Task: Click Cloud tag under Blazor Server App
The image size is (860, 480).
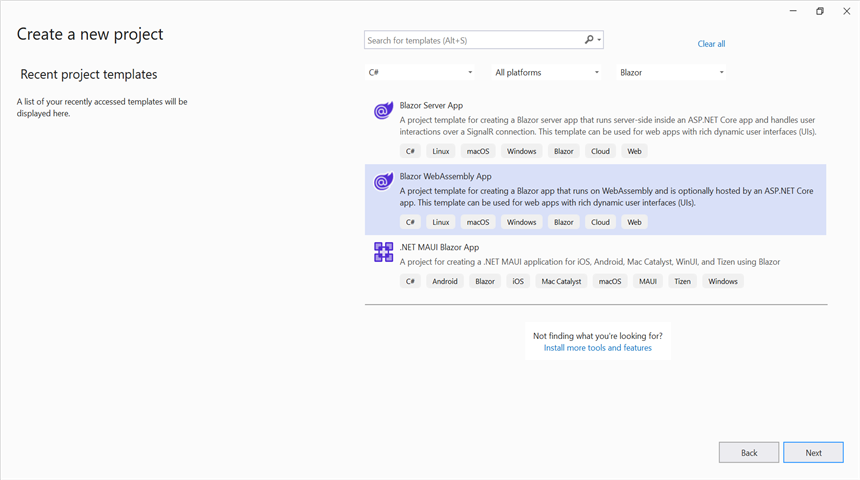Action: (600, 151)
